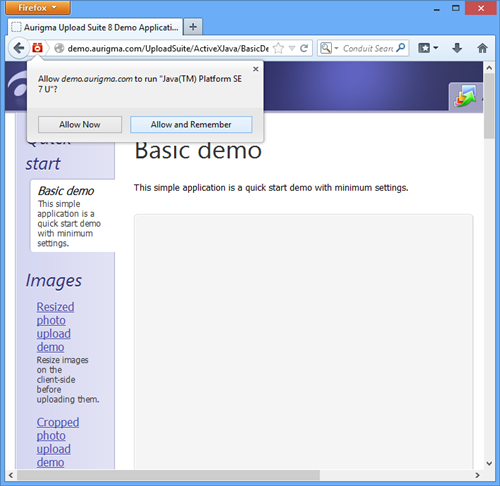Click the Images section heading

pyautogui.click(x=54, y=281)
